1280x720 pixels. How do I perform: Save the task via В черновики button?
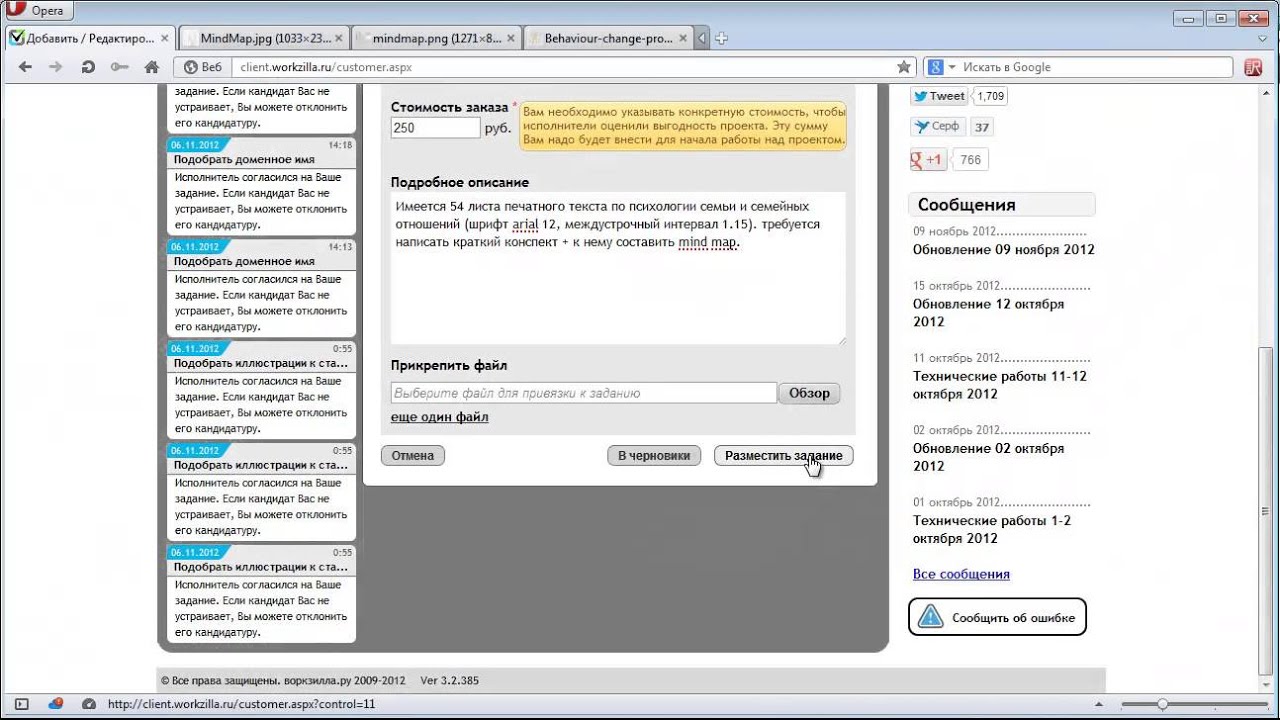click(x=654, y=455)
